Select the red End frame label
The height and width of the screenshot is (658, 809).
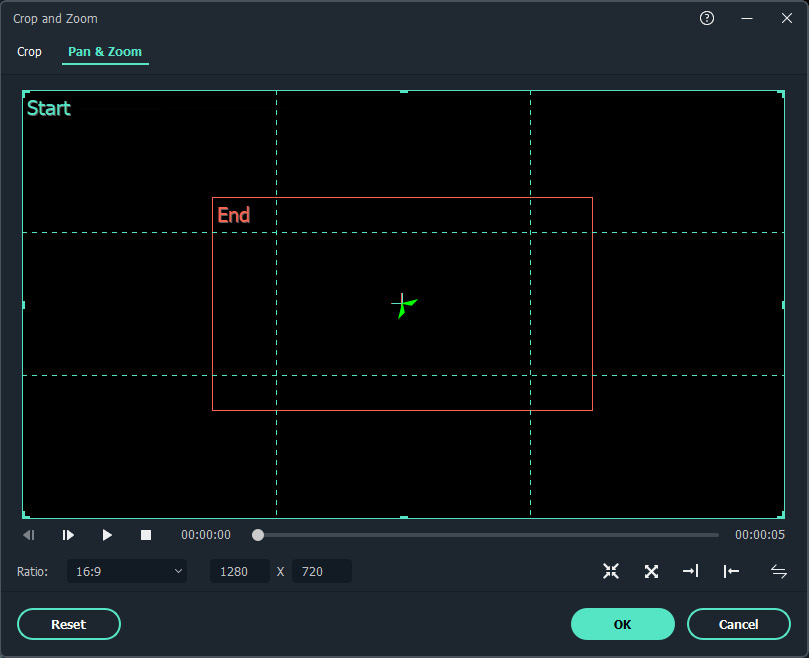[234, 215]
